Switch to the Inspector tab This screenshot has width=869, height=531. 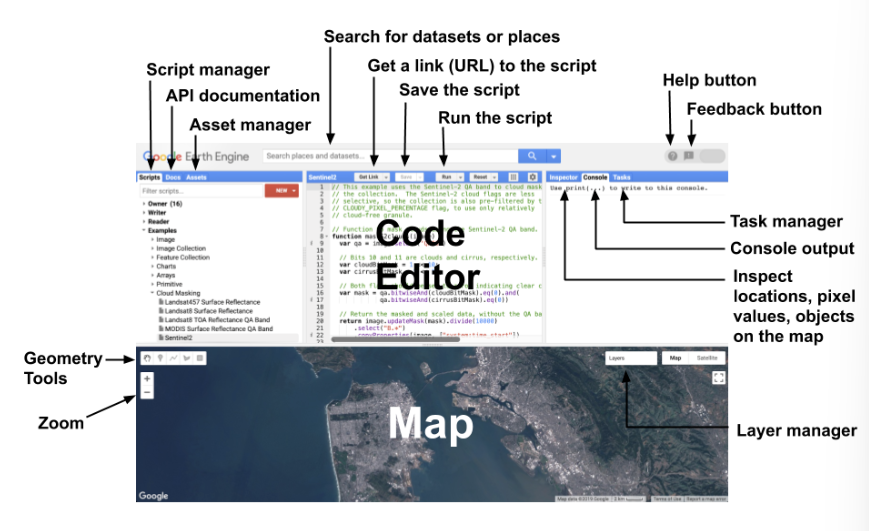[564, 177]
